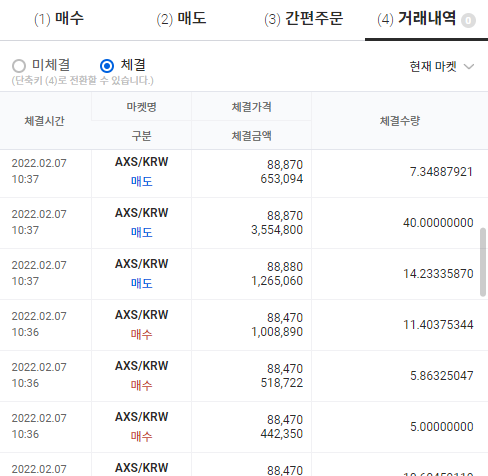Open the 매수 (buy) tab

click(x=59, y=18)
